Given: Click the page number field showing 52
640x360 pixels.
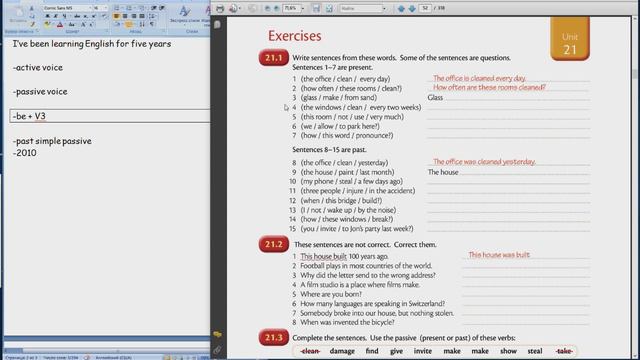Looking at the screenshot, I should [425, 8].
